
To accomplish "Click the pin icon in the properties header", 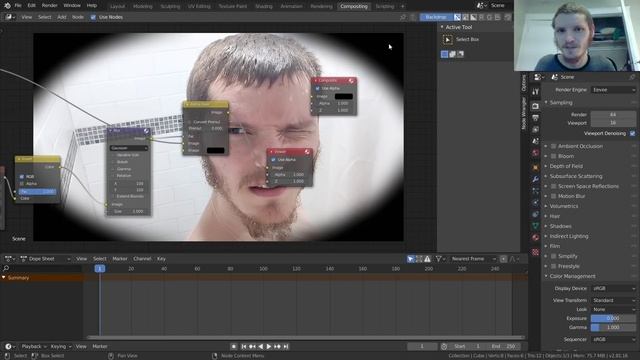I will (x=632, y=77).
